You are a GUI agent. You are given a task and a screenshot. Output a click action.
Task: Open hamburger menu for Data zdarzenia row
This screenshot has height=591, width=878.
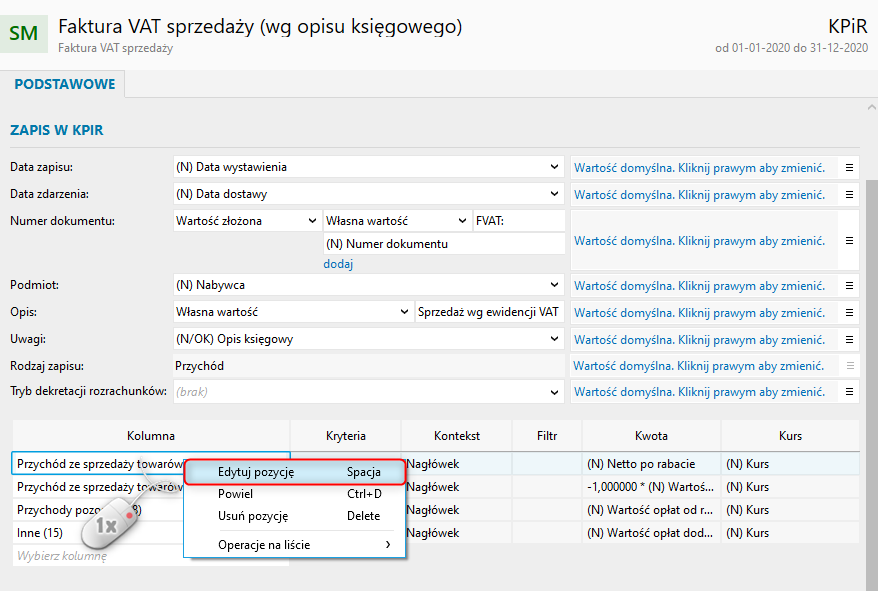[849, 194]
